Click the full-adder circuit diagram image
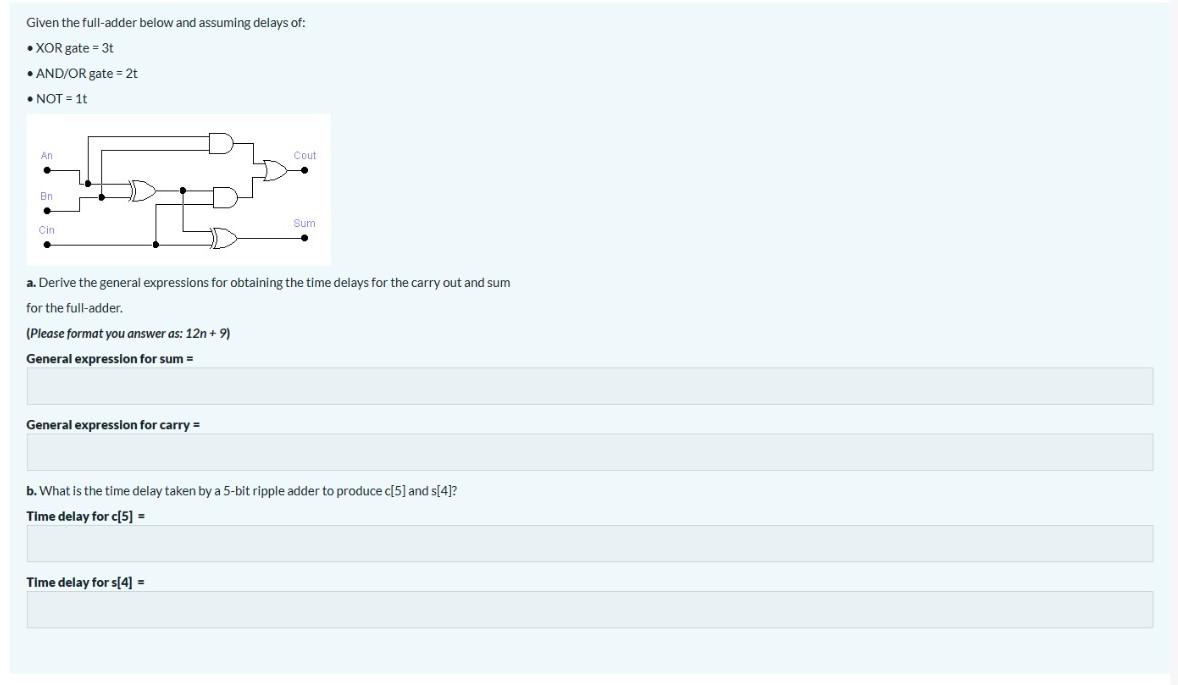The image size is (1178, 685). tap(180, 186)
